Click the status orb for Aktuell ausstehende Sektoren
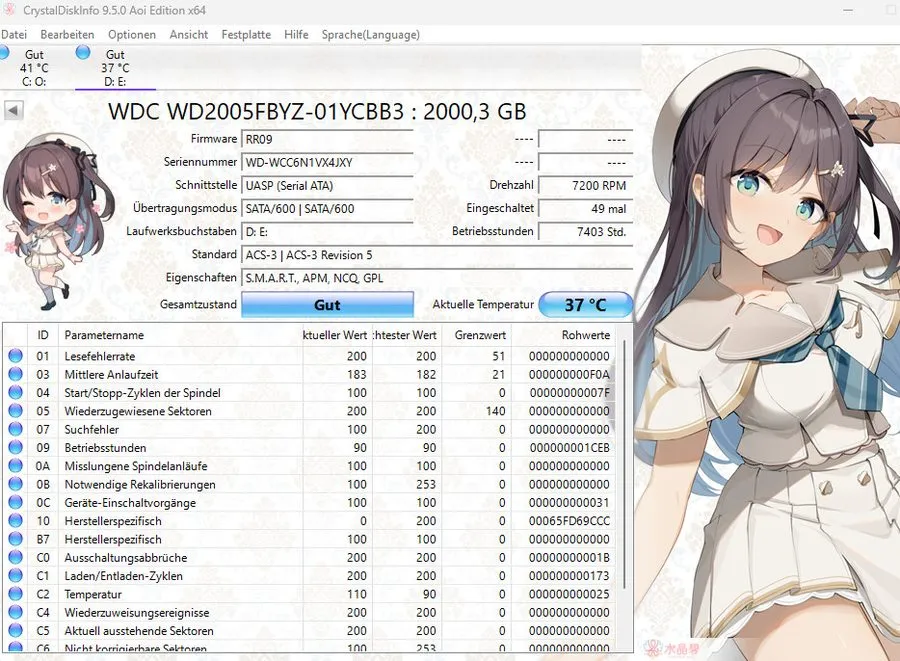Image resolution: width=900 pixels, height=661 pixels. (15, 631)
